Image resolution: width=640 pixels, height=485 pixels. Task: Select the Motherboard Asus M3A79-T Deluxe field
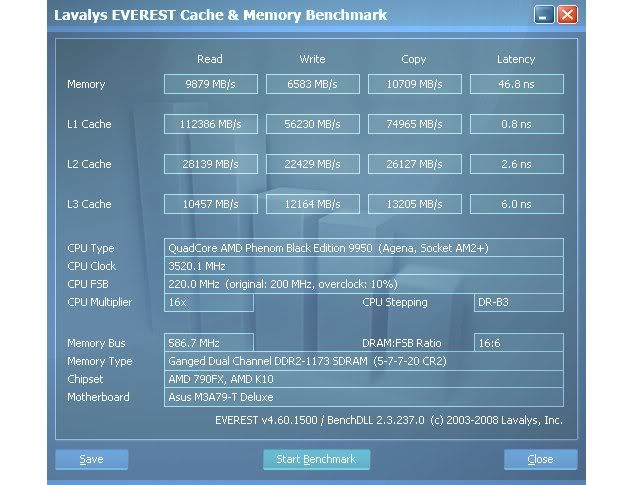[x=363, y=397]
